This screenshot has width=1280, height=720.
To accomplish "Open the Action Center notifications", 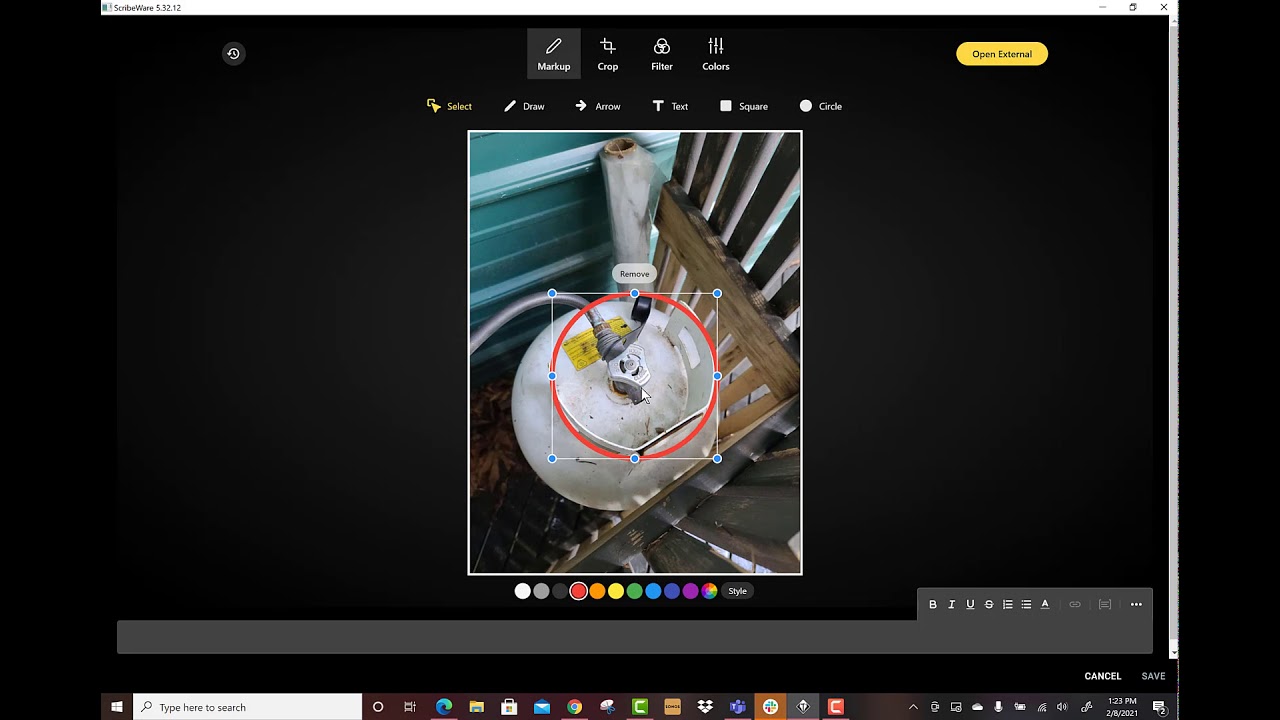I will coord(1159,707).
